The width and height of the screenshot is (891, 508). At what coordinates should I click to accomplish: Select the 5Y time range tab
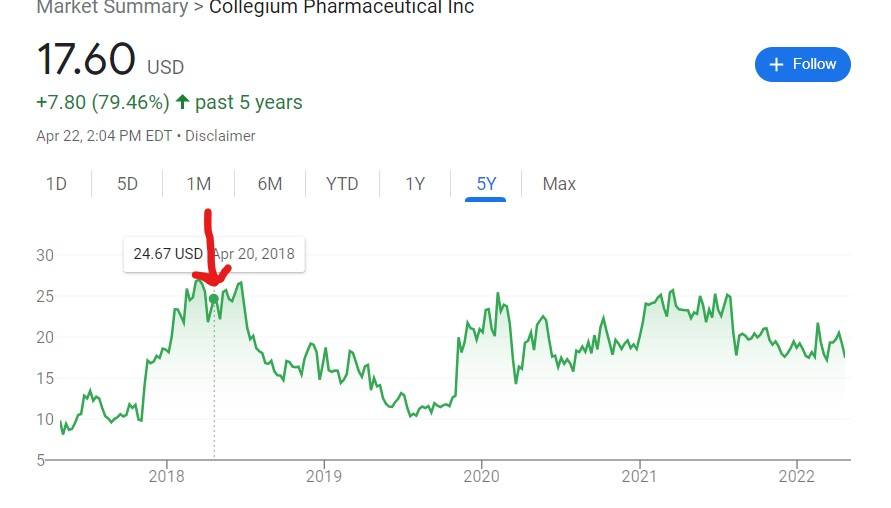(486, 184)
